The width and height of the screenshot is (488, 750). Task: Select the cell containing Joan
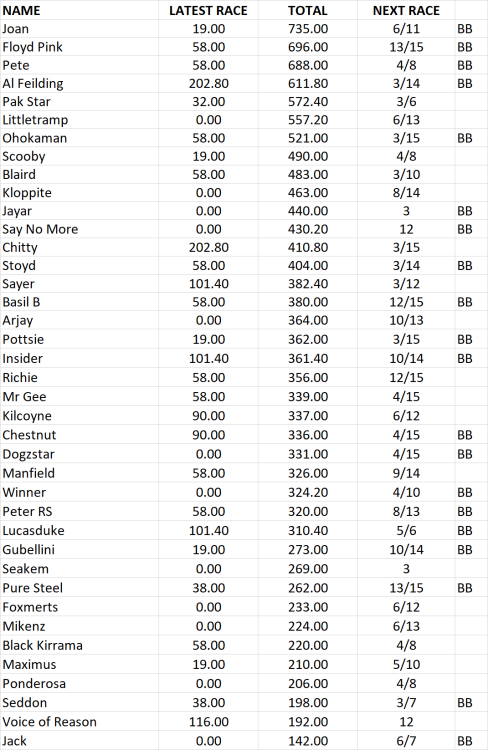click(x=79, y=29)
